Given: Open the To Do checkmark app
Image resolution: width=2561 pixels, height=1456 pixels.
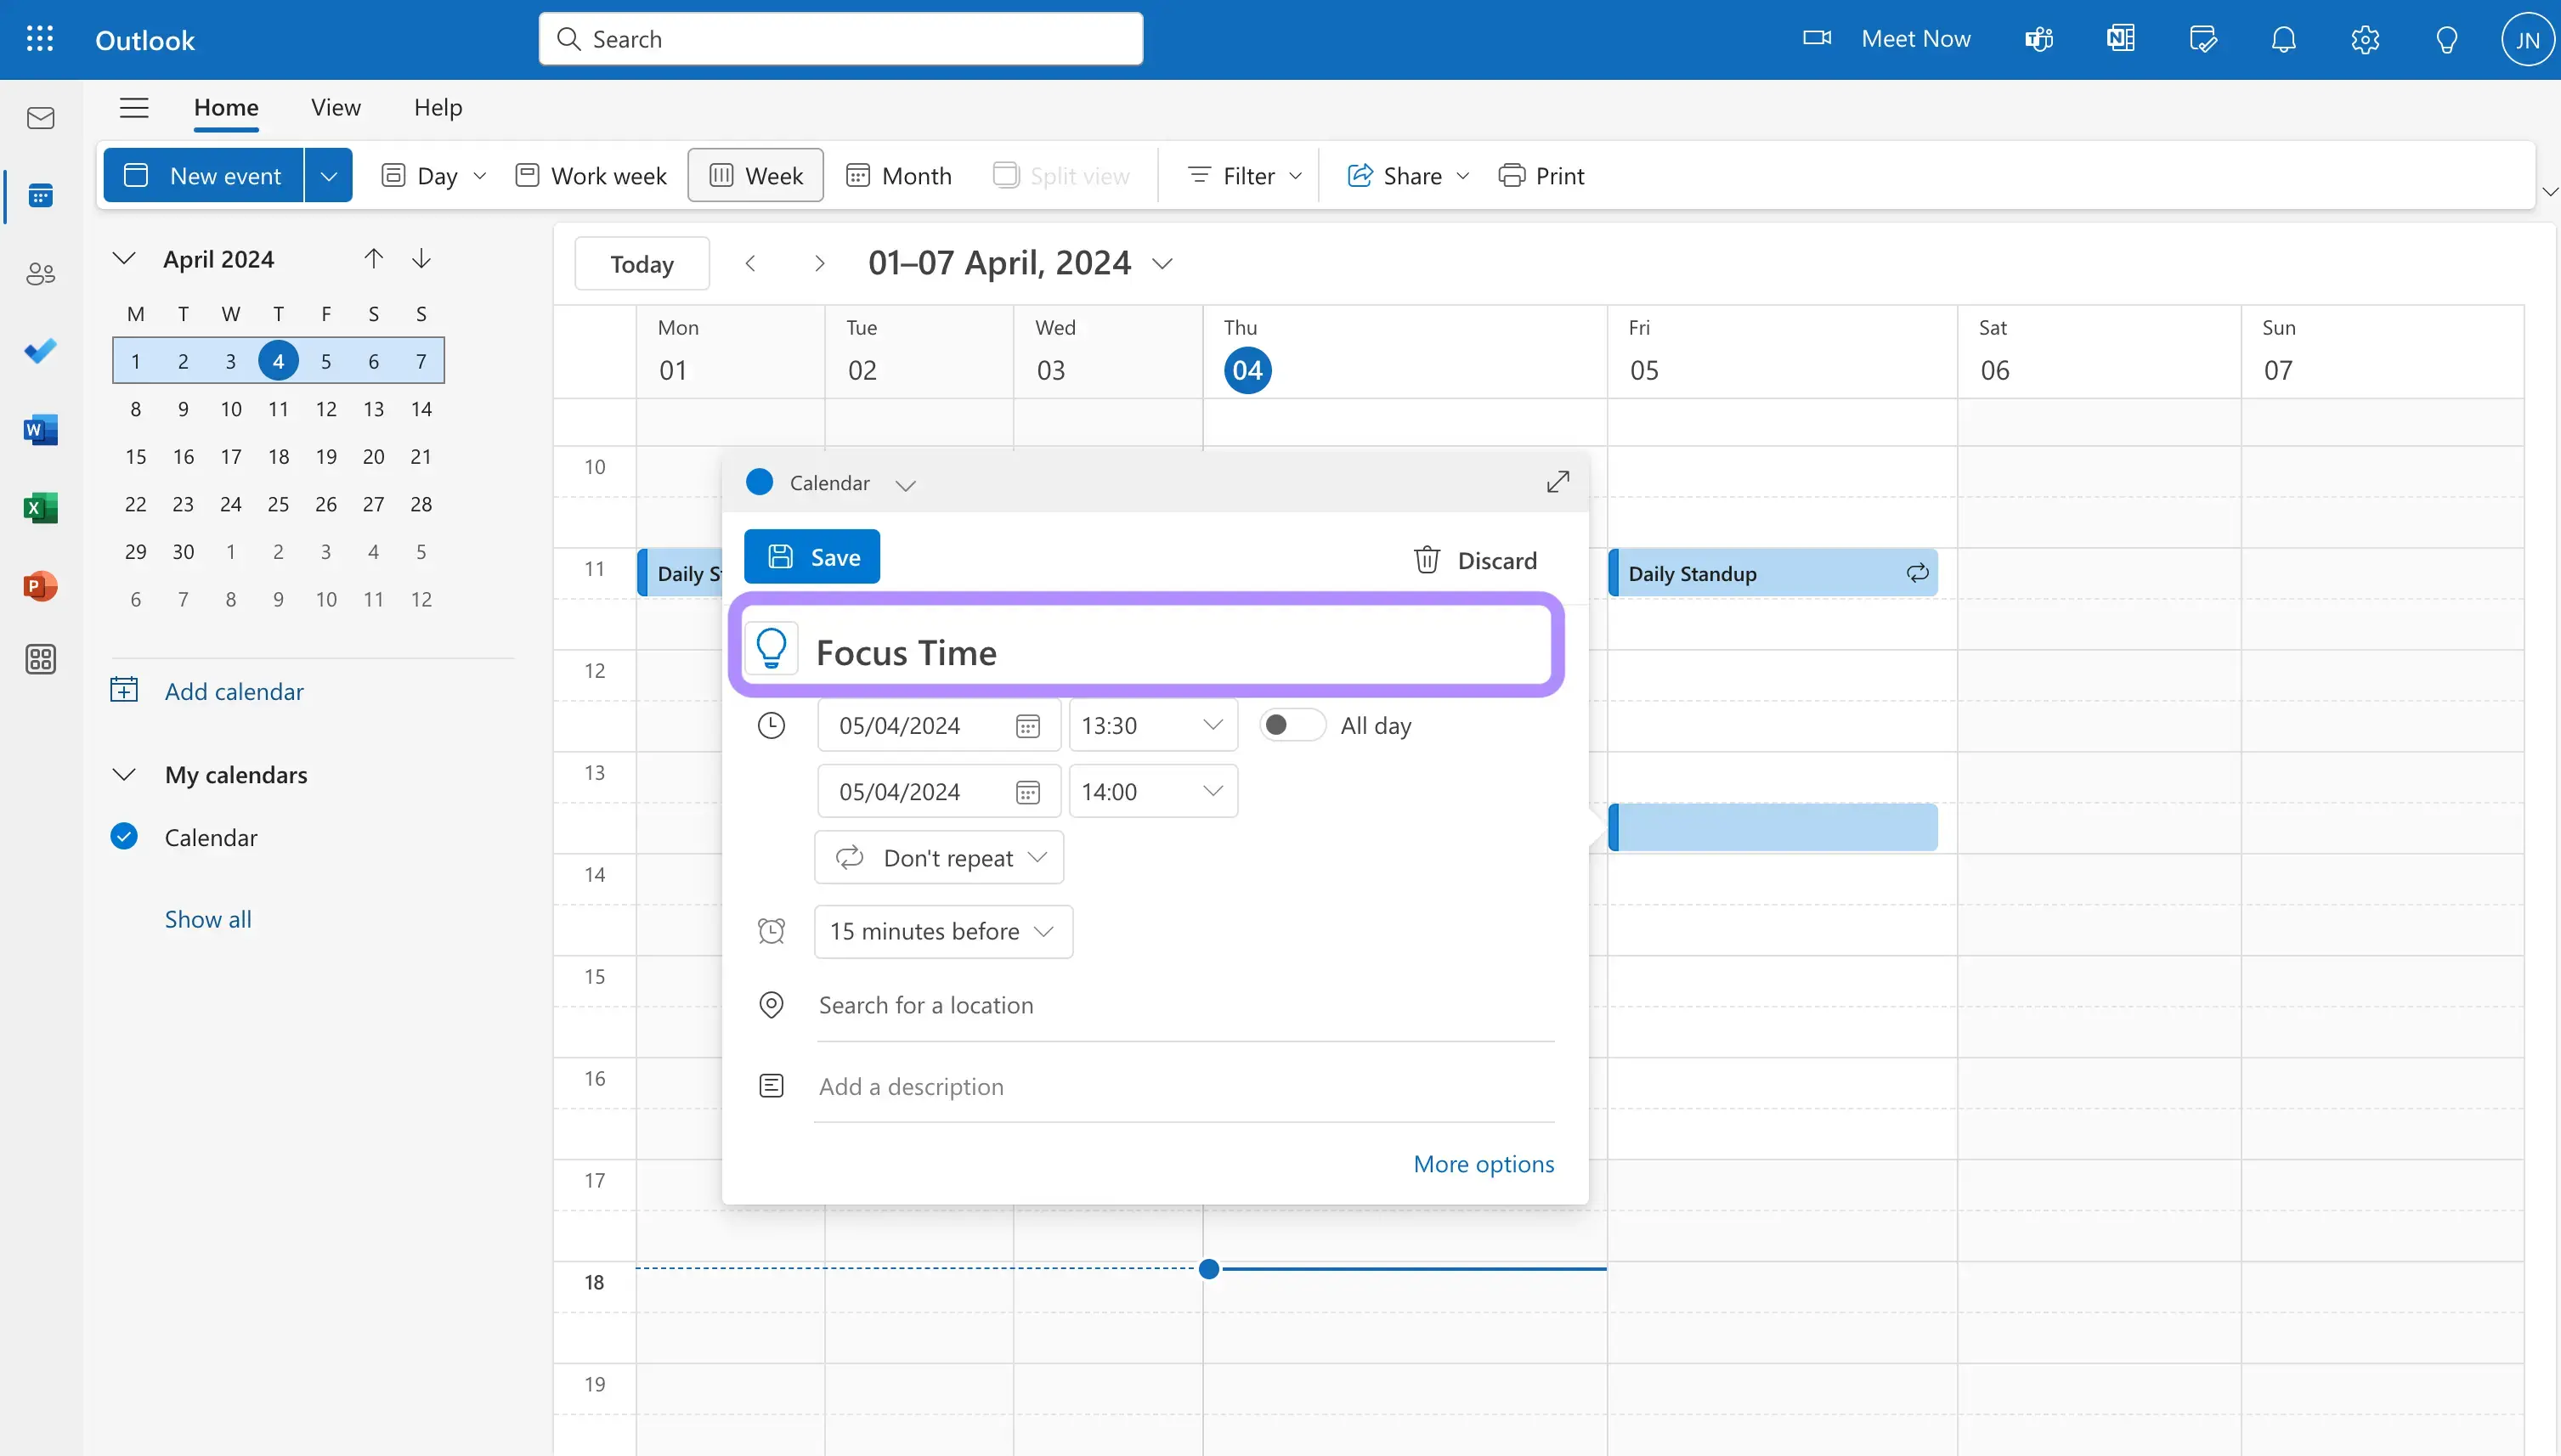Looking at the screenshot, I should [x=40, y=351].
